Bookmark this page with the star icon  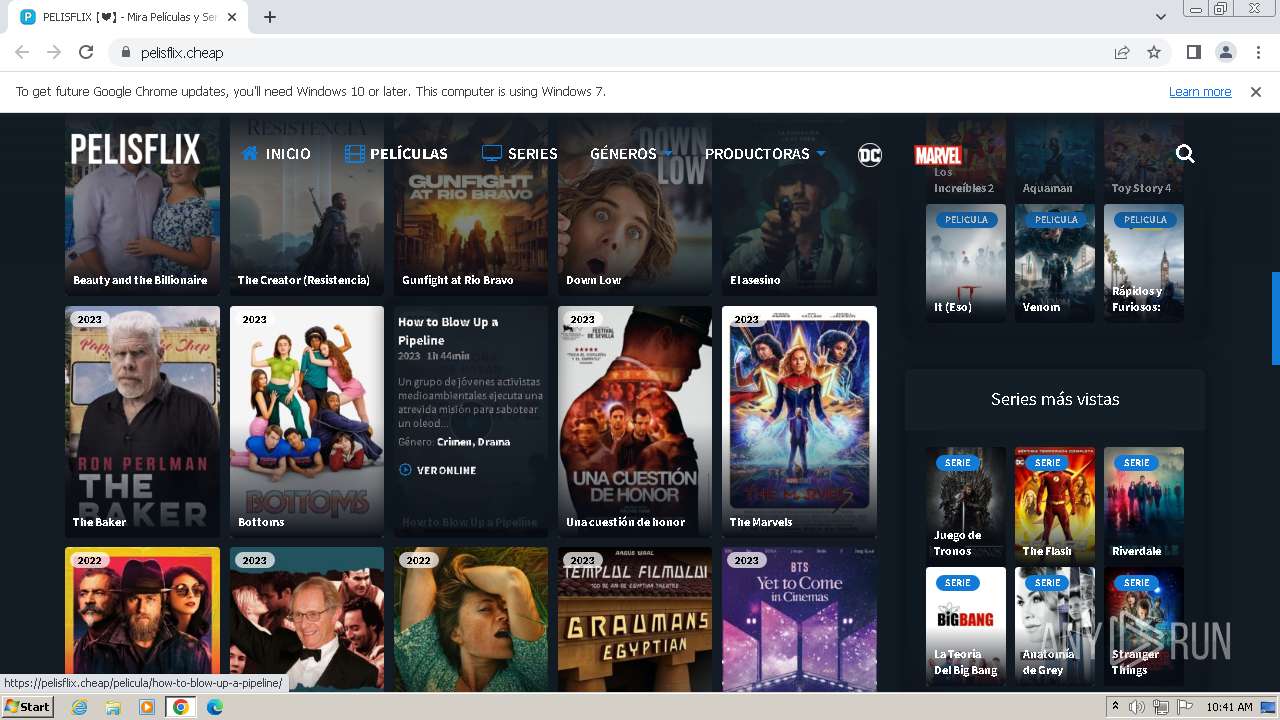pyautogui.click(x=1154, y=52)
